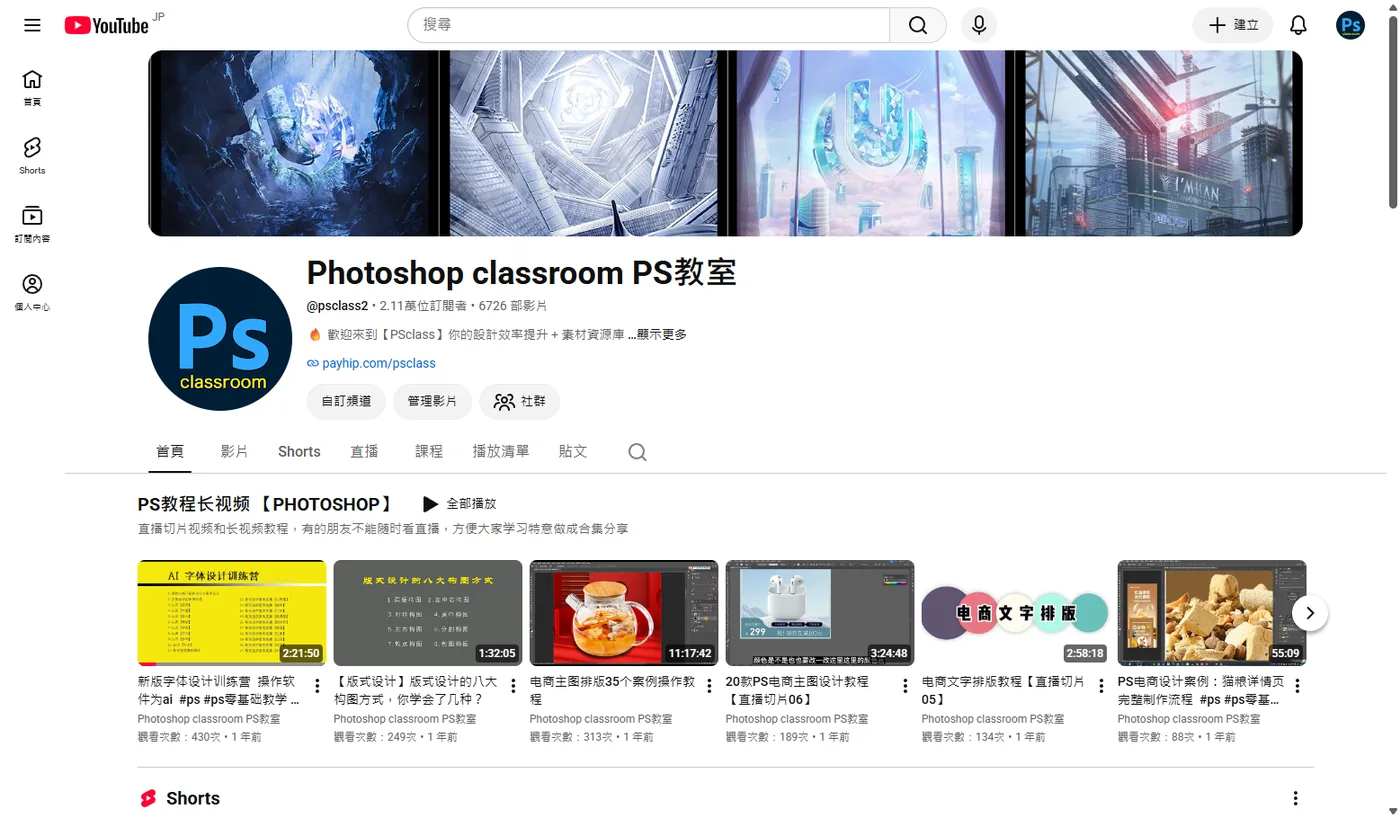Open 訂閱內容 in the sidebar
This screenshot has width=1400, height=818.
click(x=32, y=224)
